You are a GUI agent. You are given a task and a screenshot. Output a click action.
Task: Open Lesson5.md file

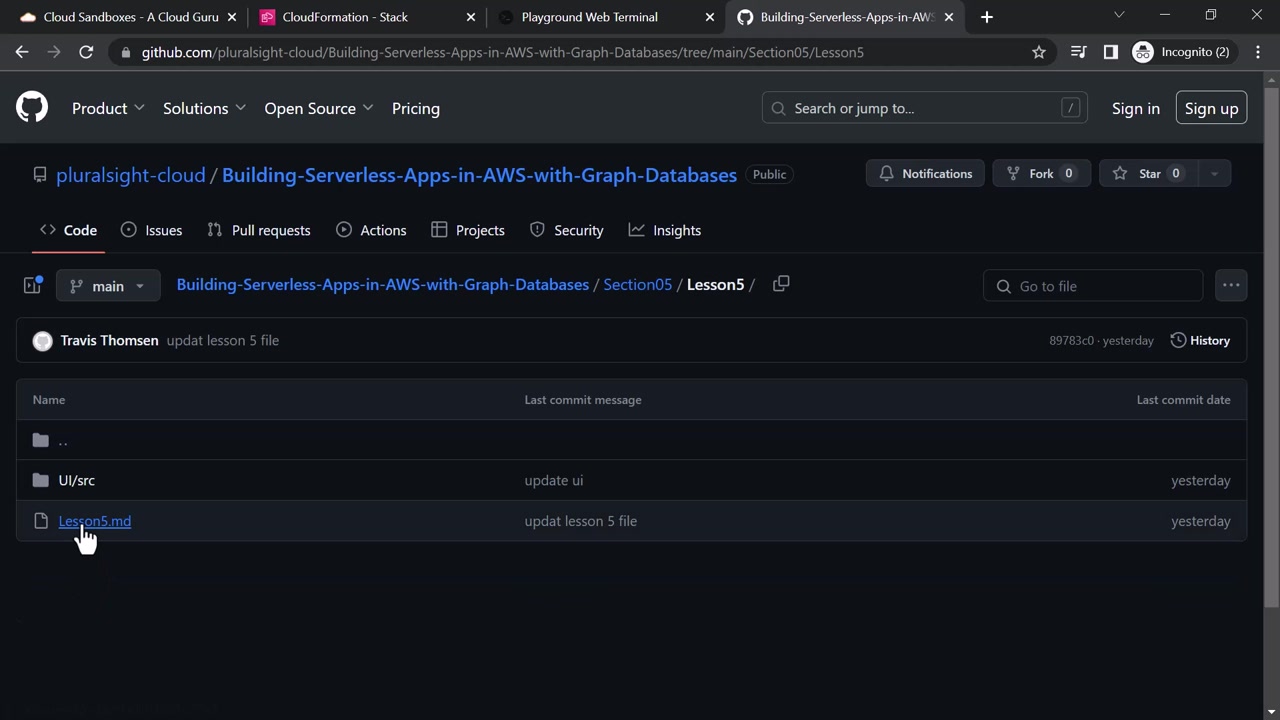pyautogui.click(x=95, y=521)
